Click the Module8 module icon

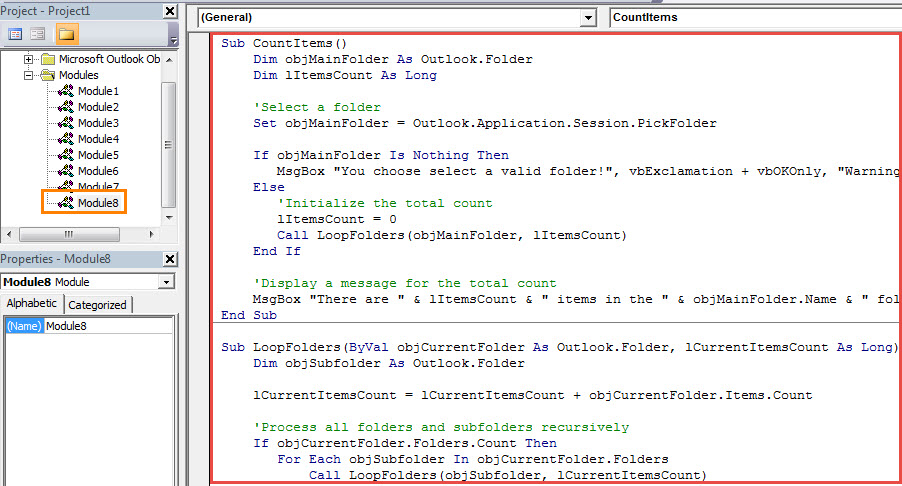[x=66, y=202]
